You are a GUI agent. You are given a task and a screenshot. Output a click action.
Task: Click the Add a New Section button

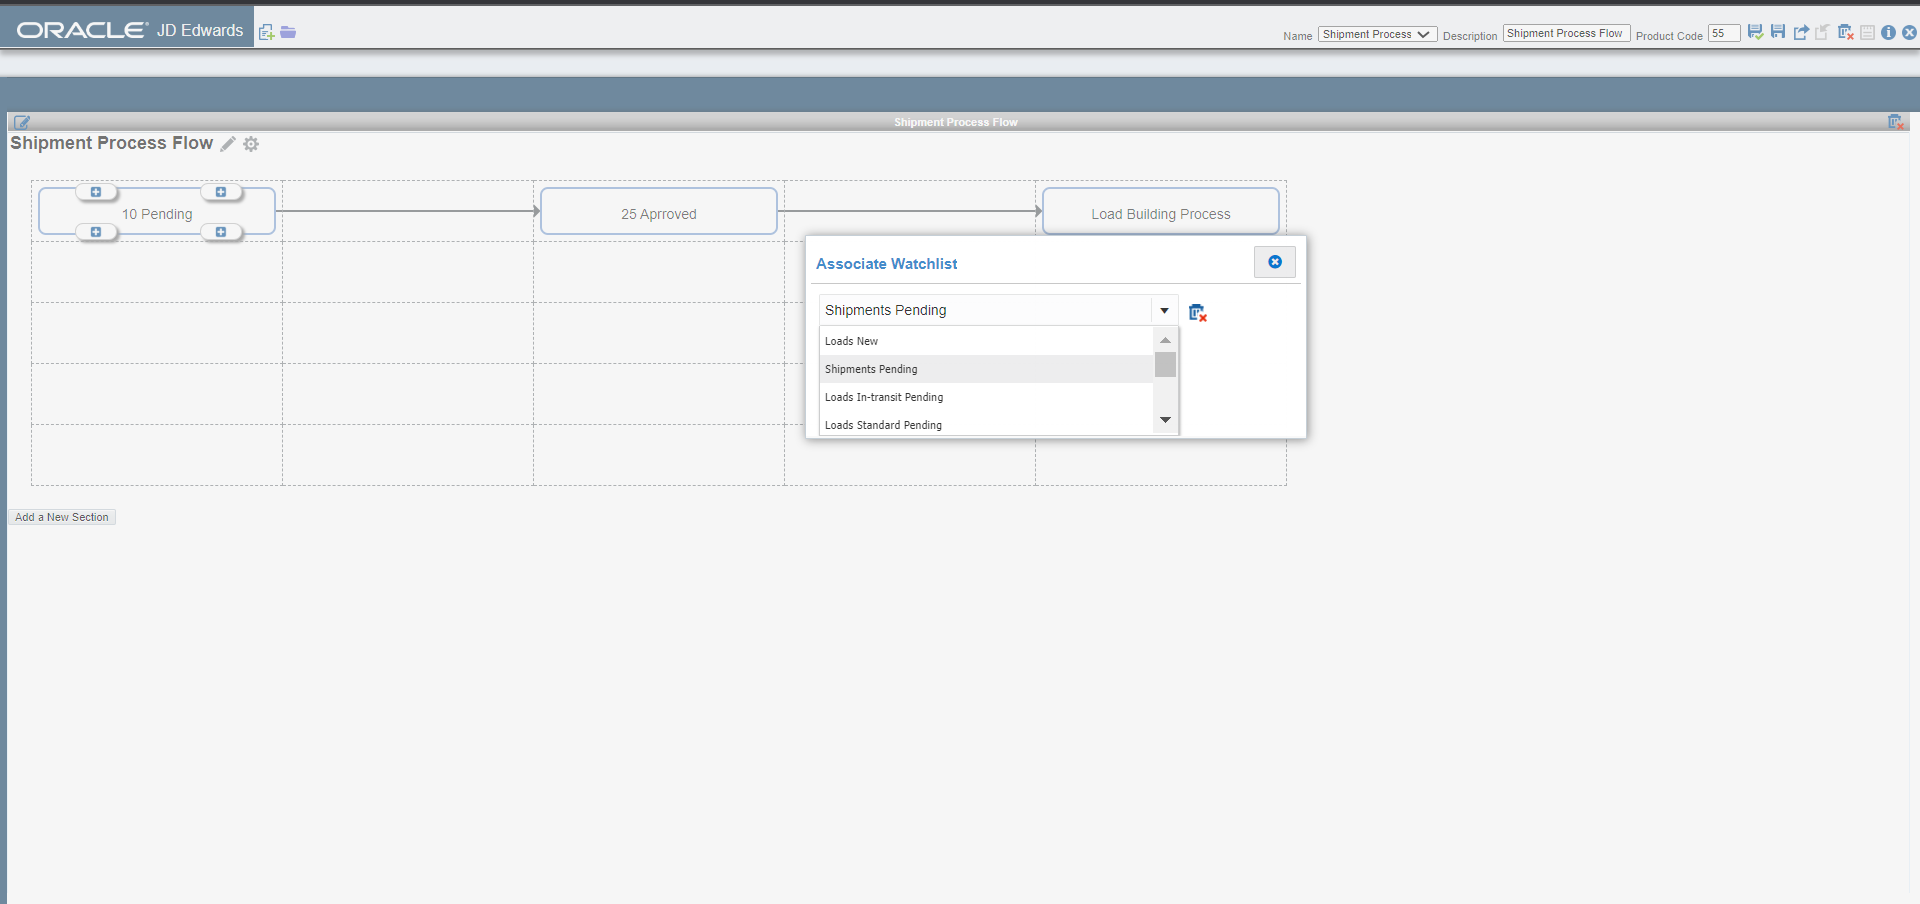coord(62,517)
